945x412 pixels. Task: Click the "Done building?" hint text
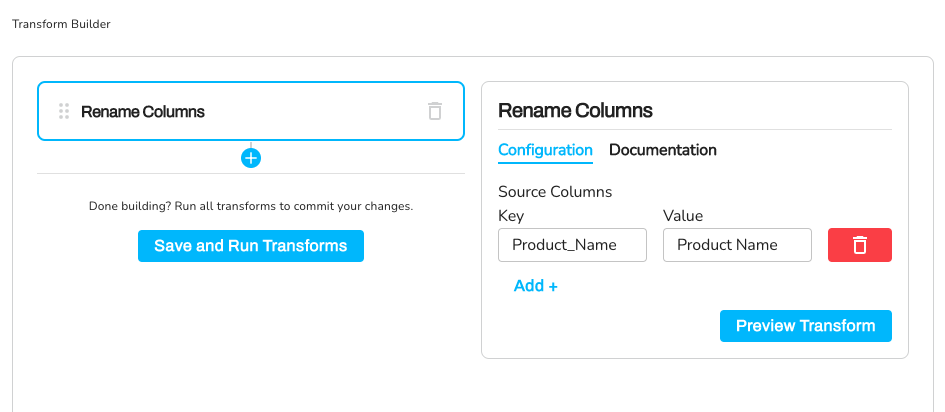tap(251, 207)
